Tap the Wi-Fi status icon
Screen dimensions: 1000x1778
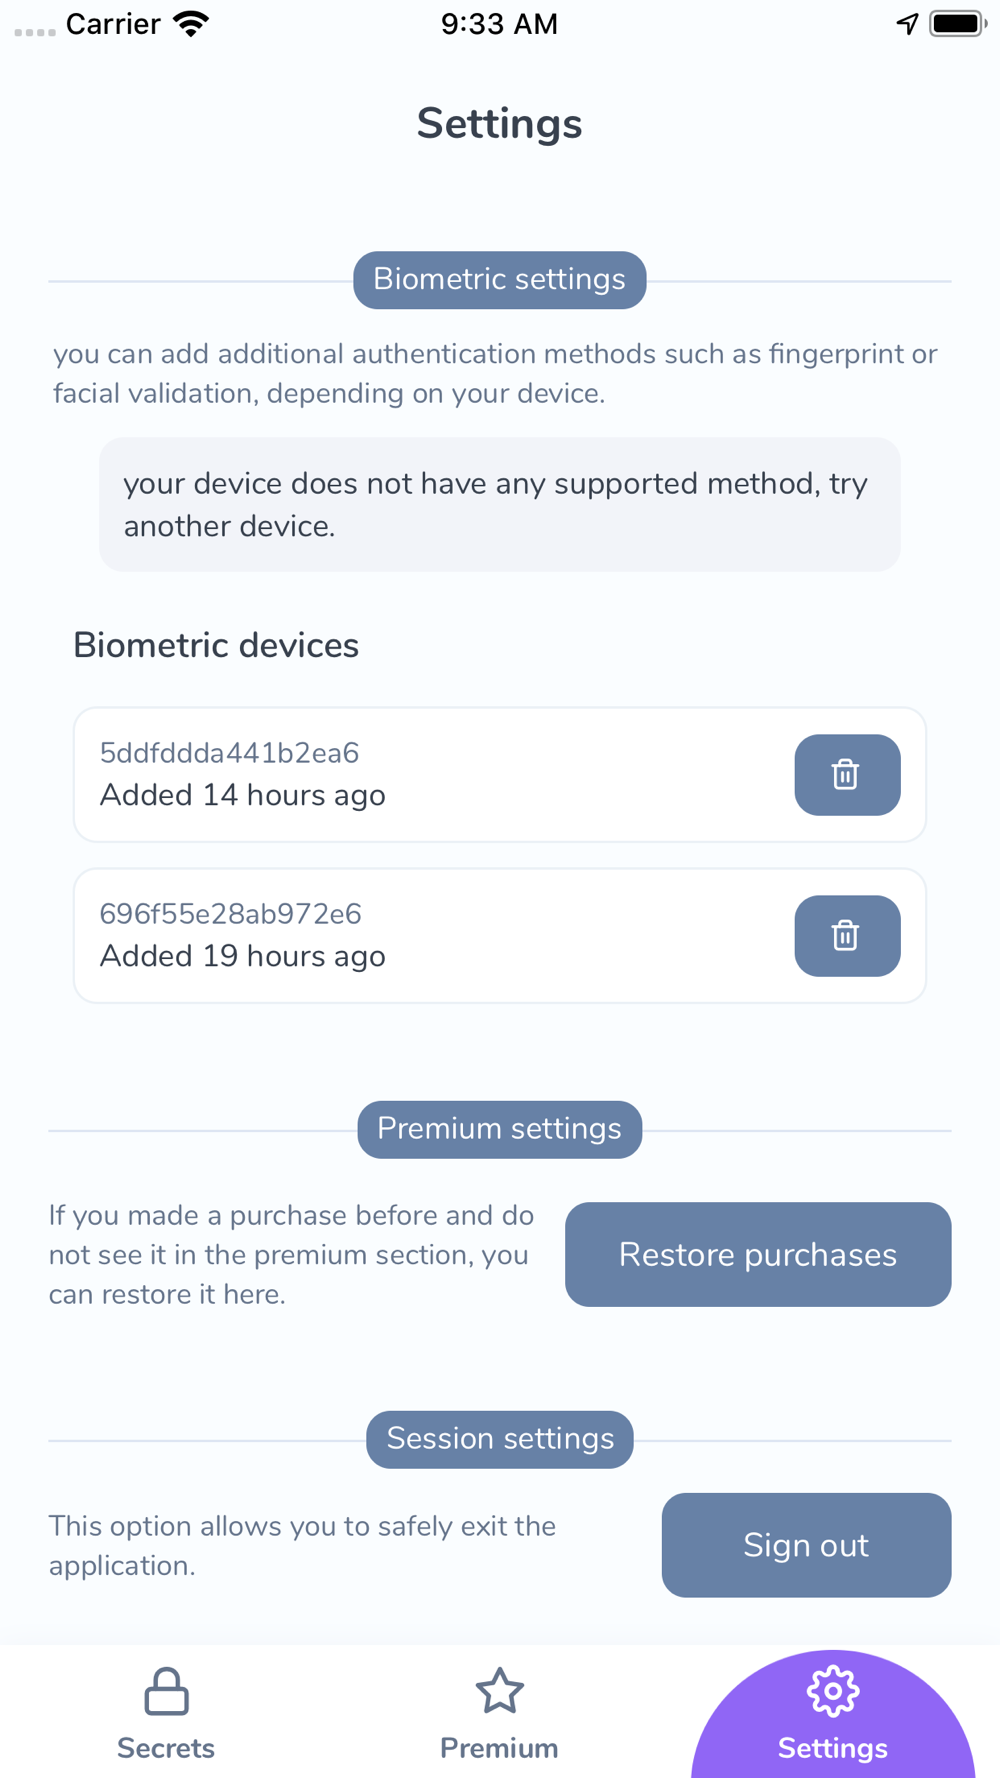(x=191, y=24)
